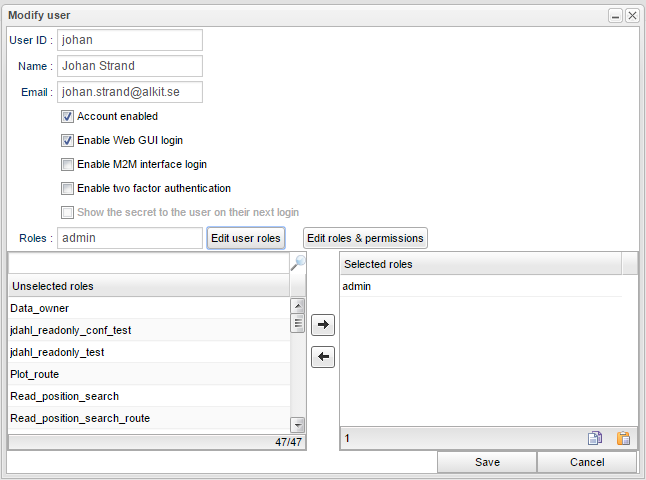The width and height of the screenshot is (646, 480).
Task: Uncheck the Account enabled checkbox
Action: click(68, 117)
